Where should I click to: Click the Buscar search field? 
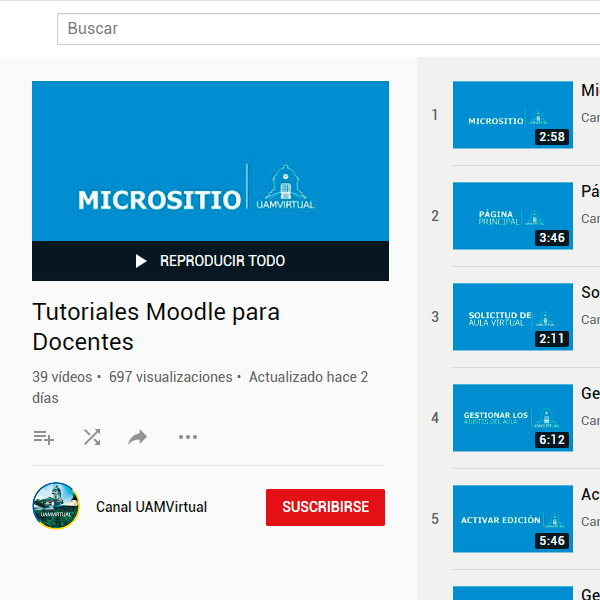pyautogui.click(x=328, y=29)
